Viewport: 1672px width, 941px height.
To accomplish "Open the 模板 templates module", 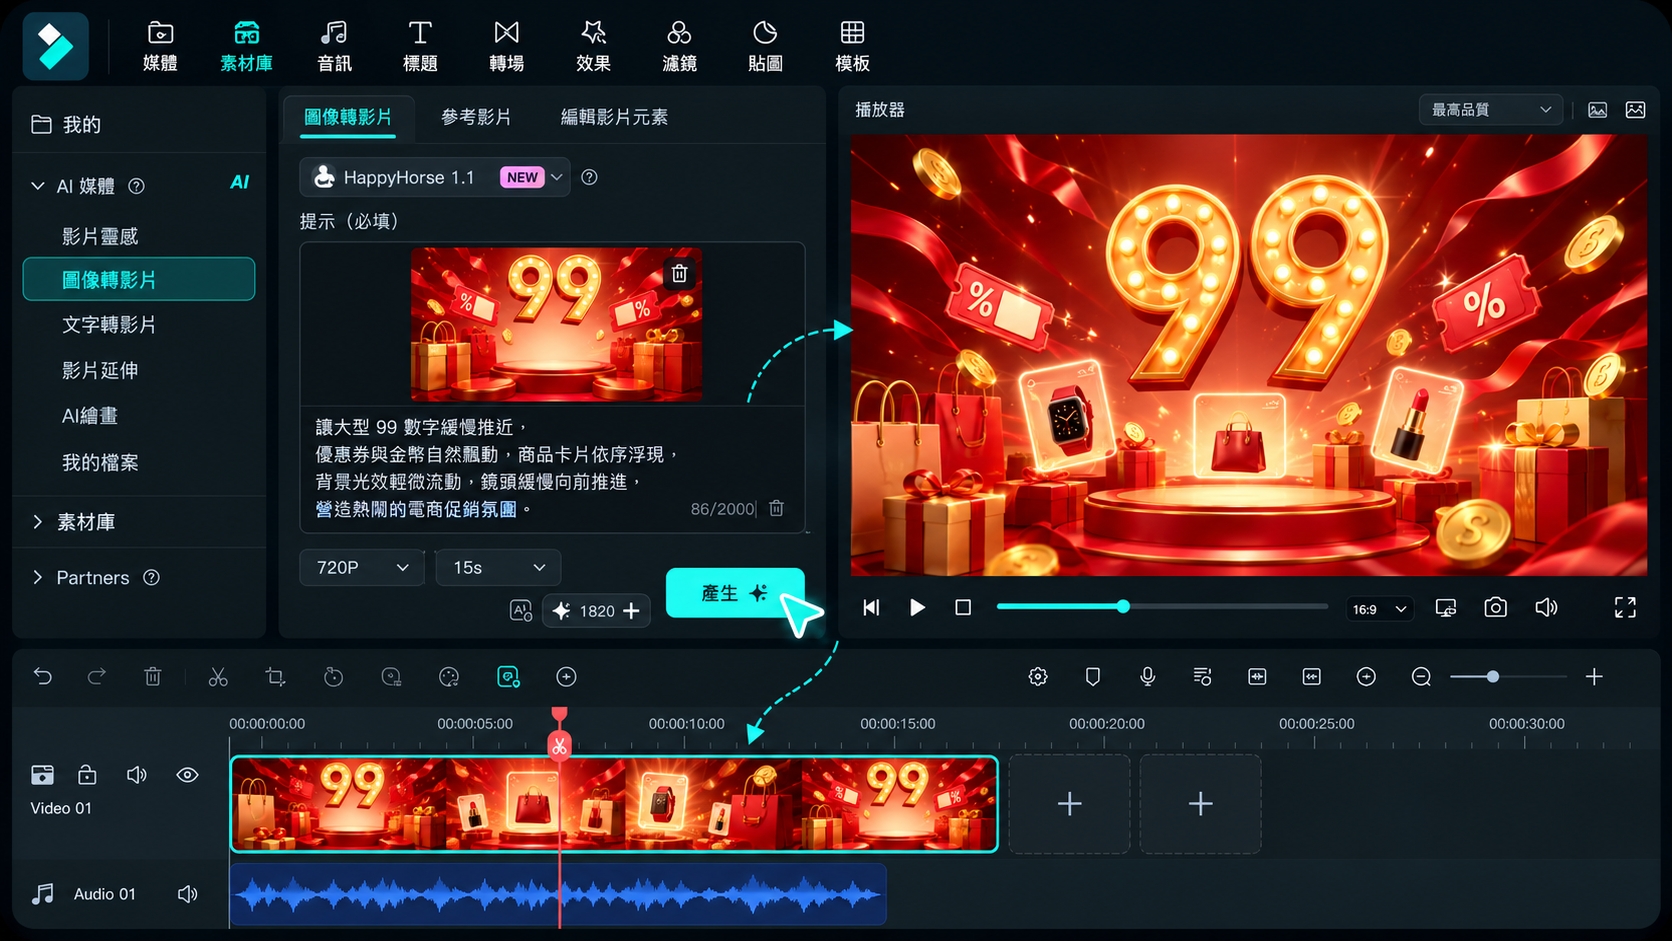I will pos(852,46).
